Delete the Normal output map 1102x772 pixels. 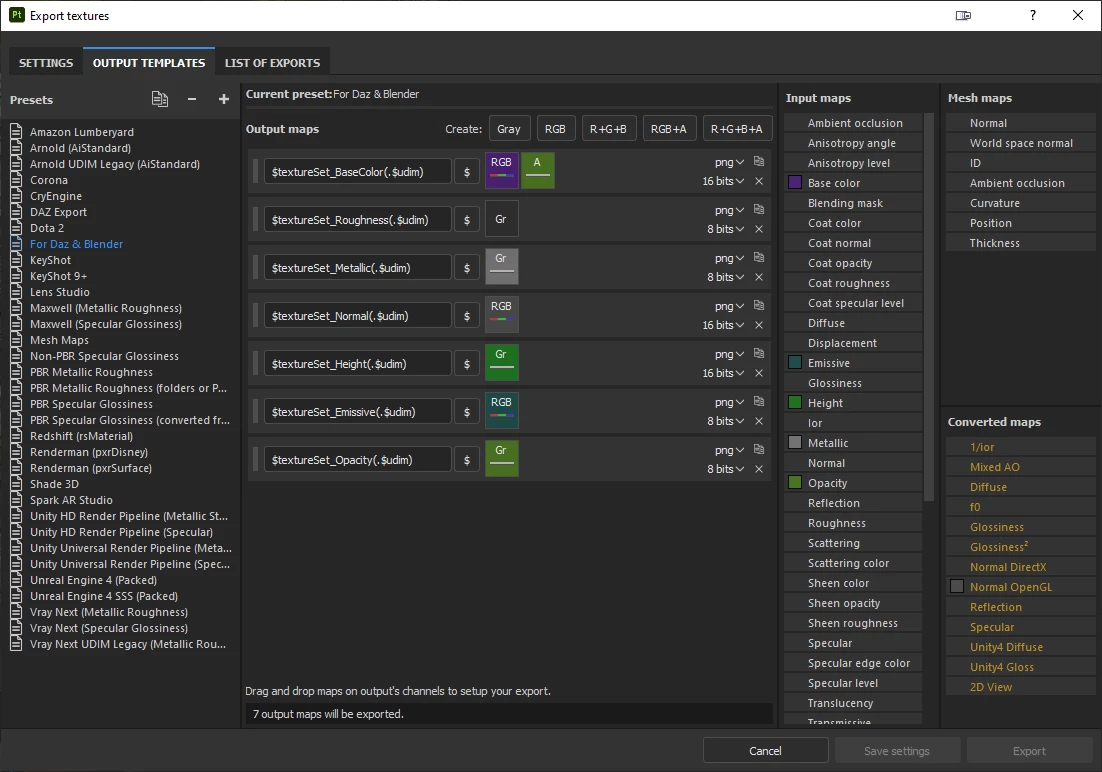click(x=759, y=325)
